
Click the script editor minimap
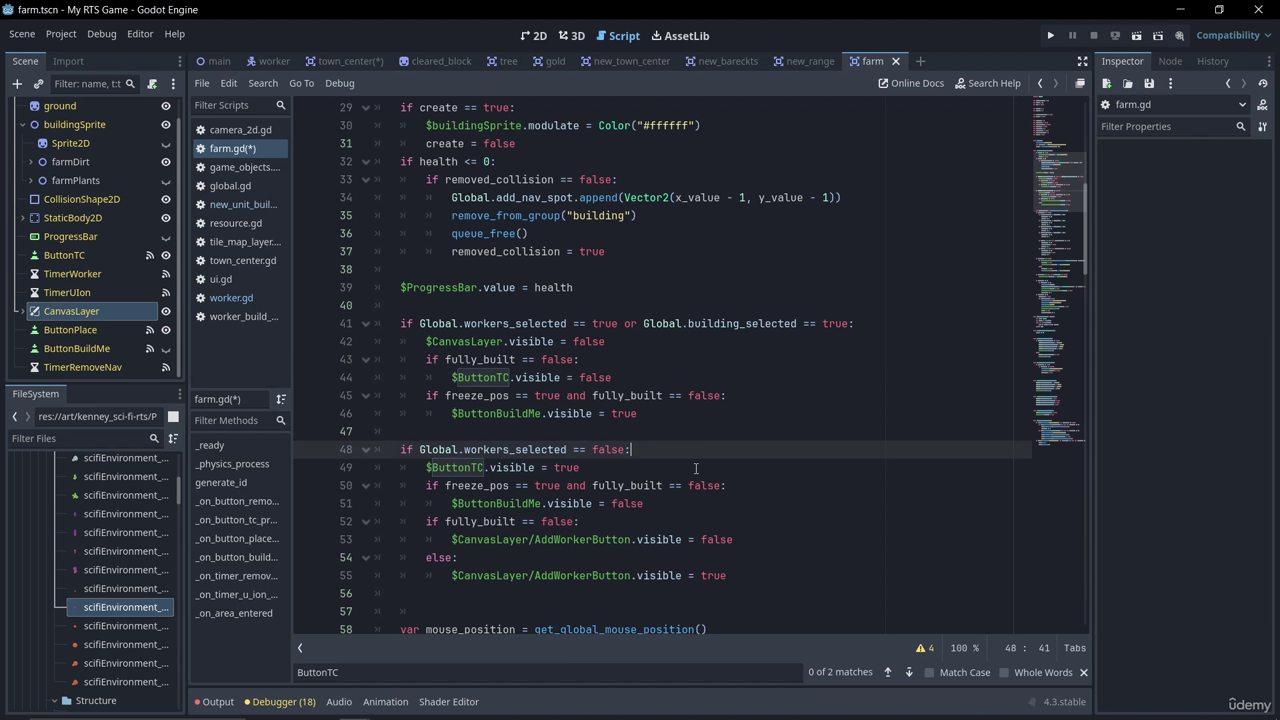[1059, 270]
